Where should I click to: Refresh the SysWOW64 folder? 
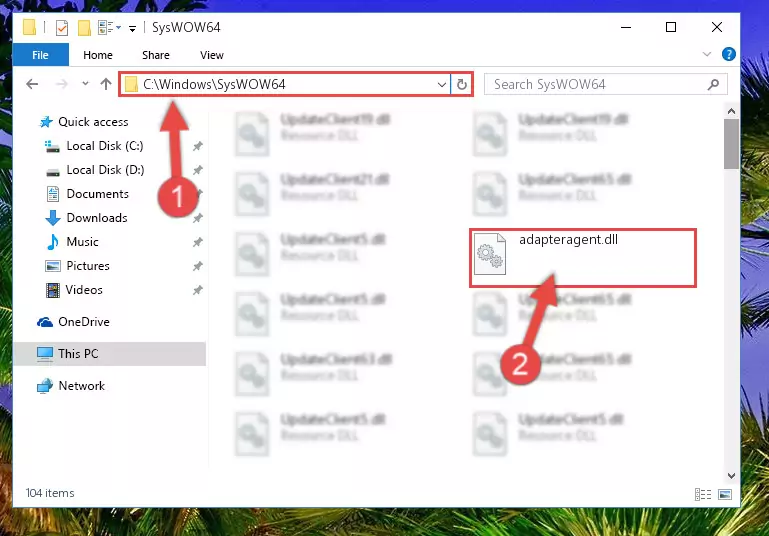pyautogui.click(x=461, y=84)
